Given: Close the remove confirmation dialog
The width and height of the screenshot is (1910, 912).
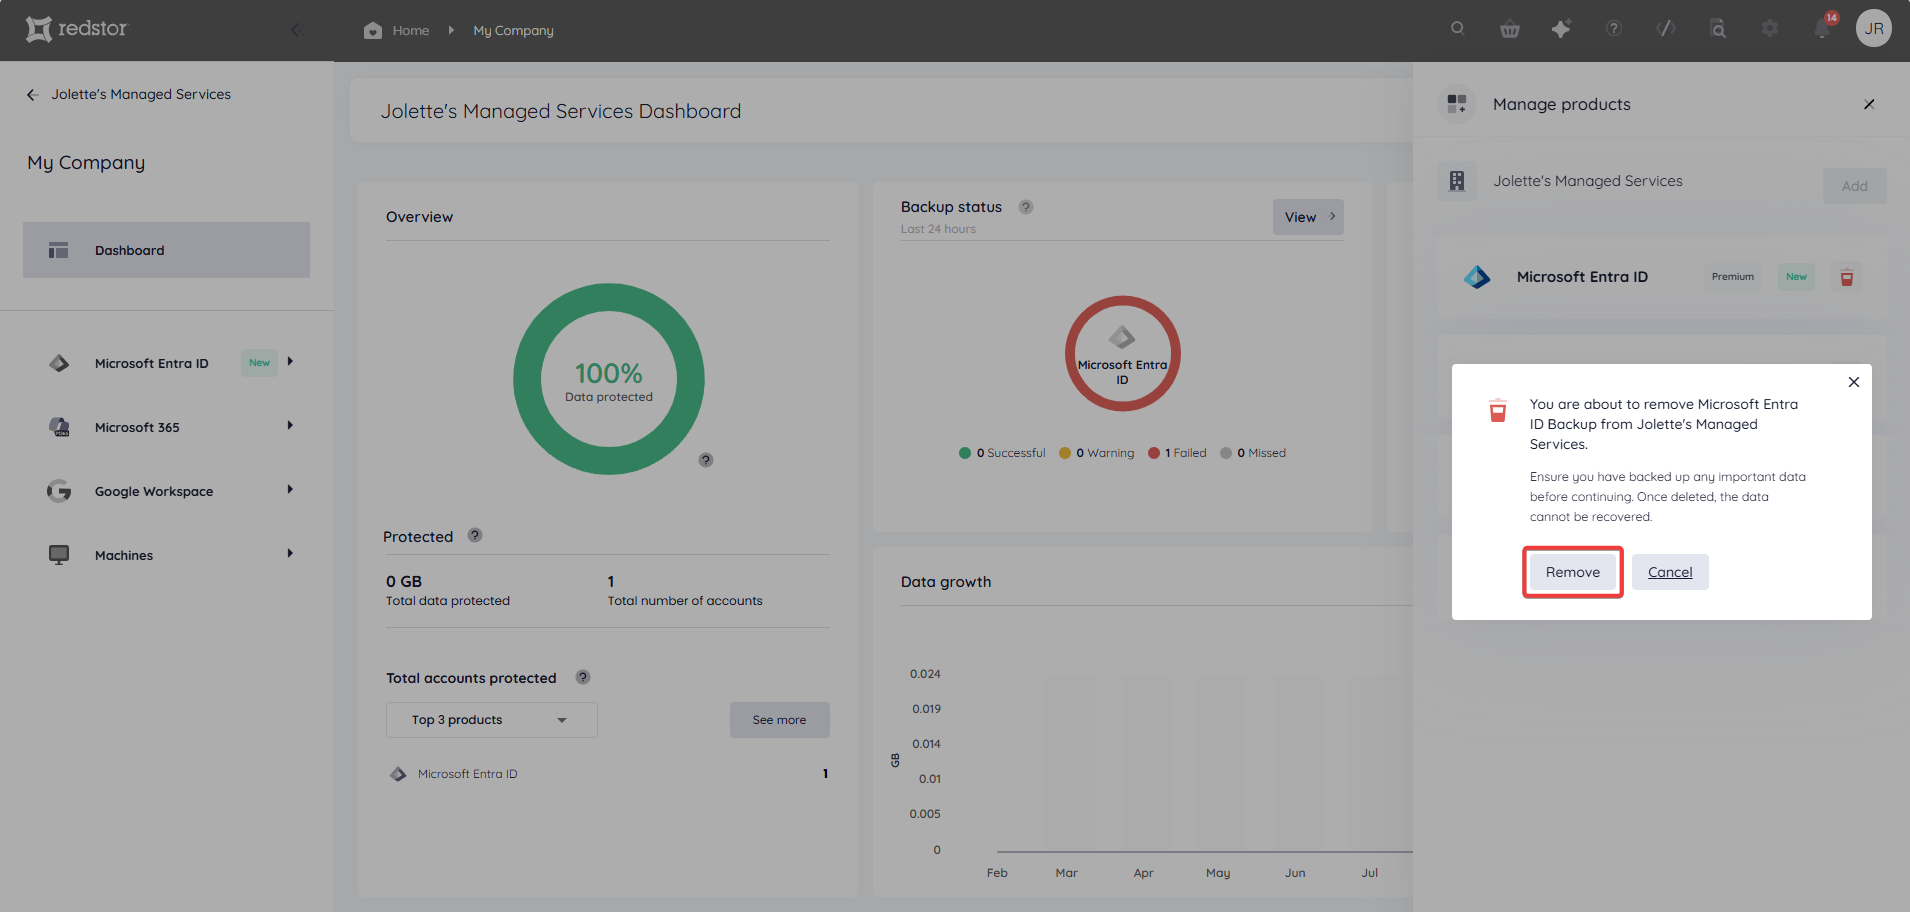Looking at the screenshot, I should pyautogui.click(x=1854, y=382).
